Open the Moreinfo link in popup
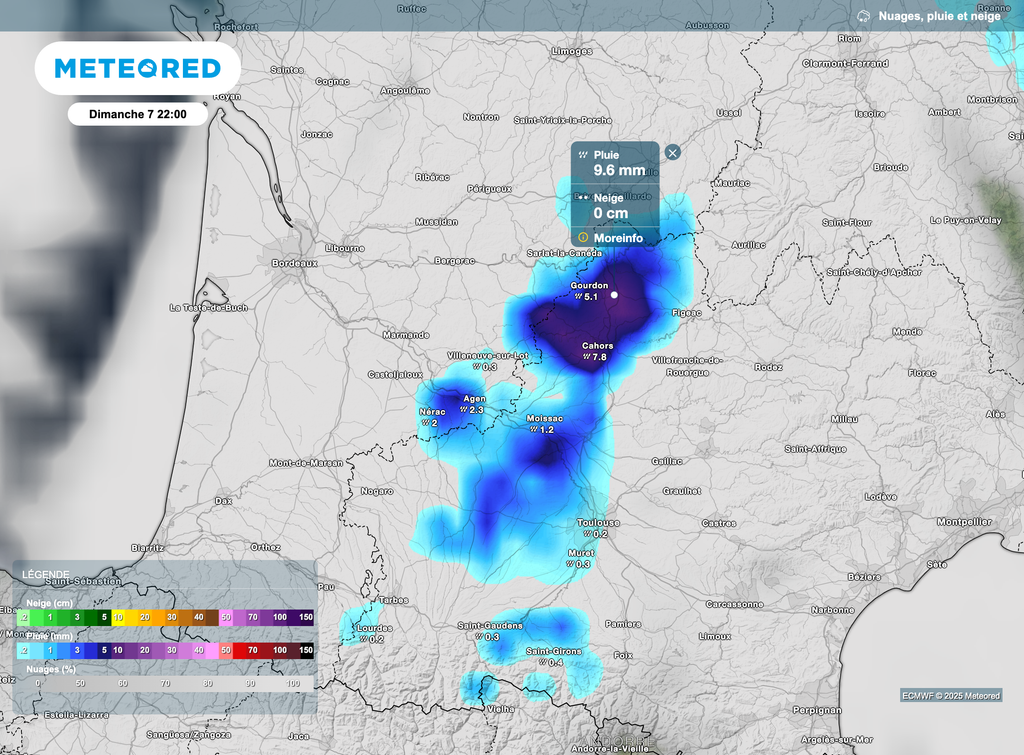 618,238
